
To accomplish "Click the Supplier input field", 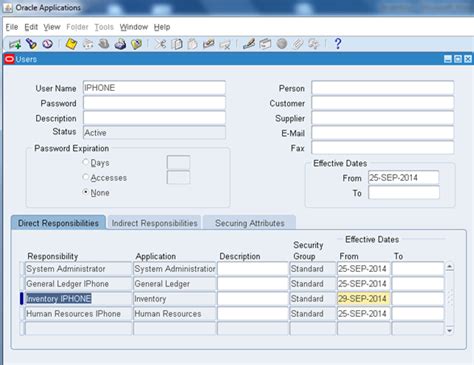I will (383, 118).
